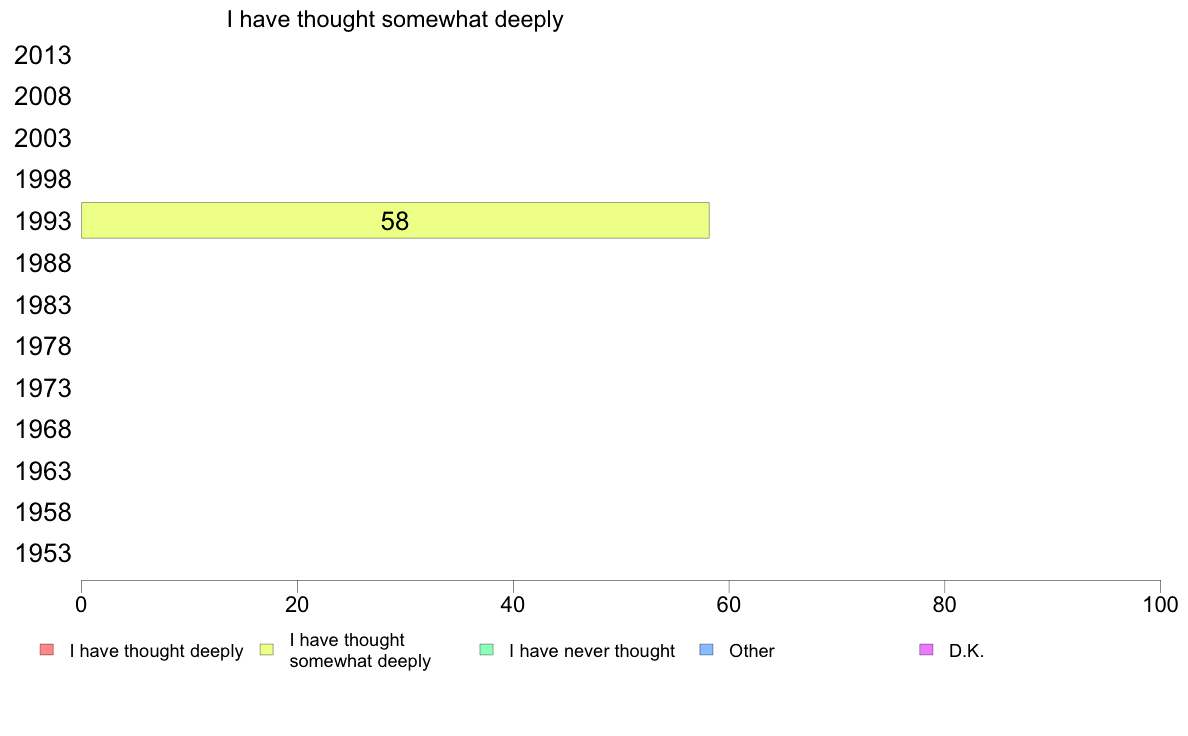The height and width of the screenshot is (736, 1188).
Task: Click the magenta 'D.K.' legend swatch
Action: click(x=926, y=650)
